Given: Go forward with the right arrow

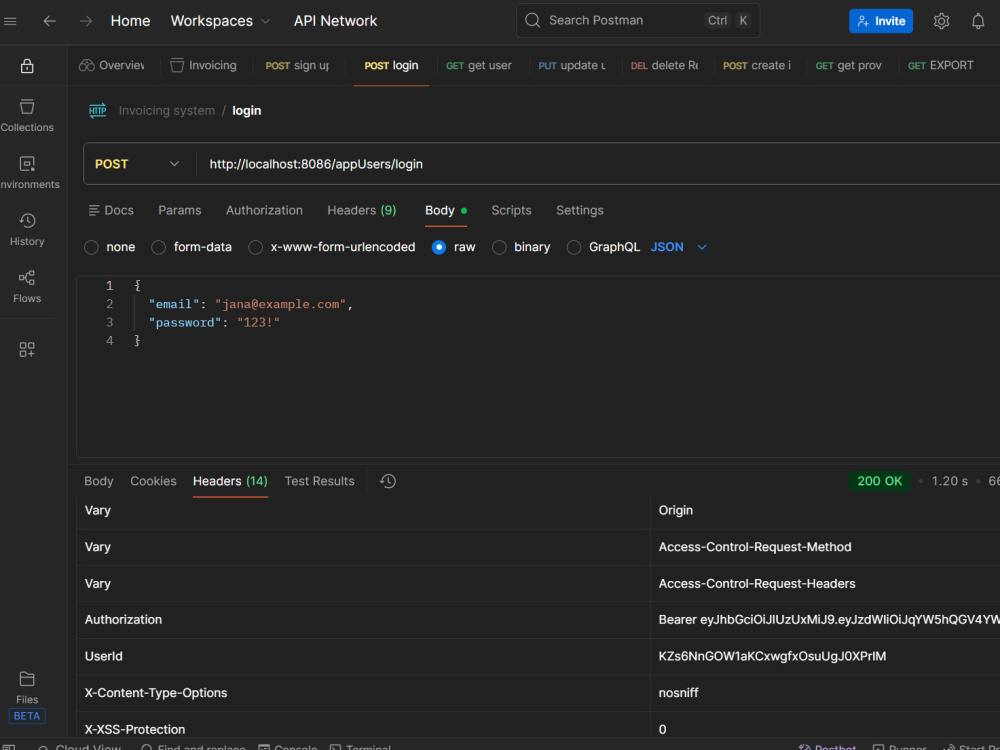Looking at the screenshot, I should point(86,21).
